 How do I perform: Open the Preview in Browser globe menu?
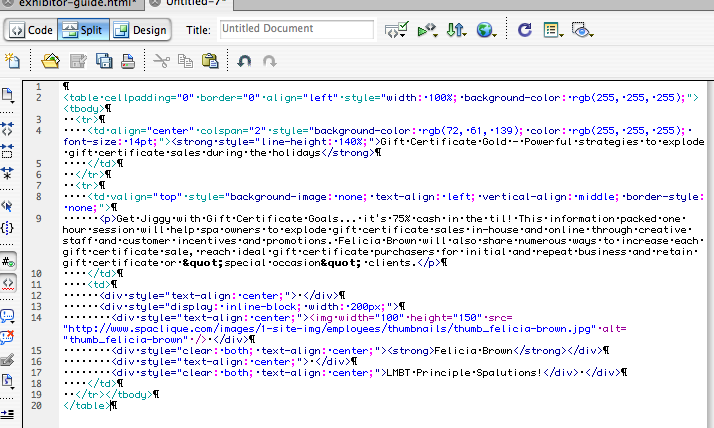coord(487,30)
